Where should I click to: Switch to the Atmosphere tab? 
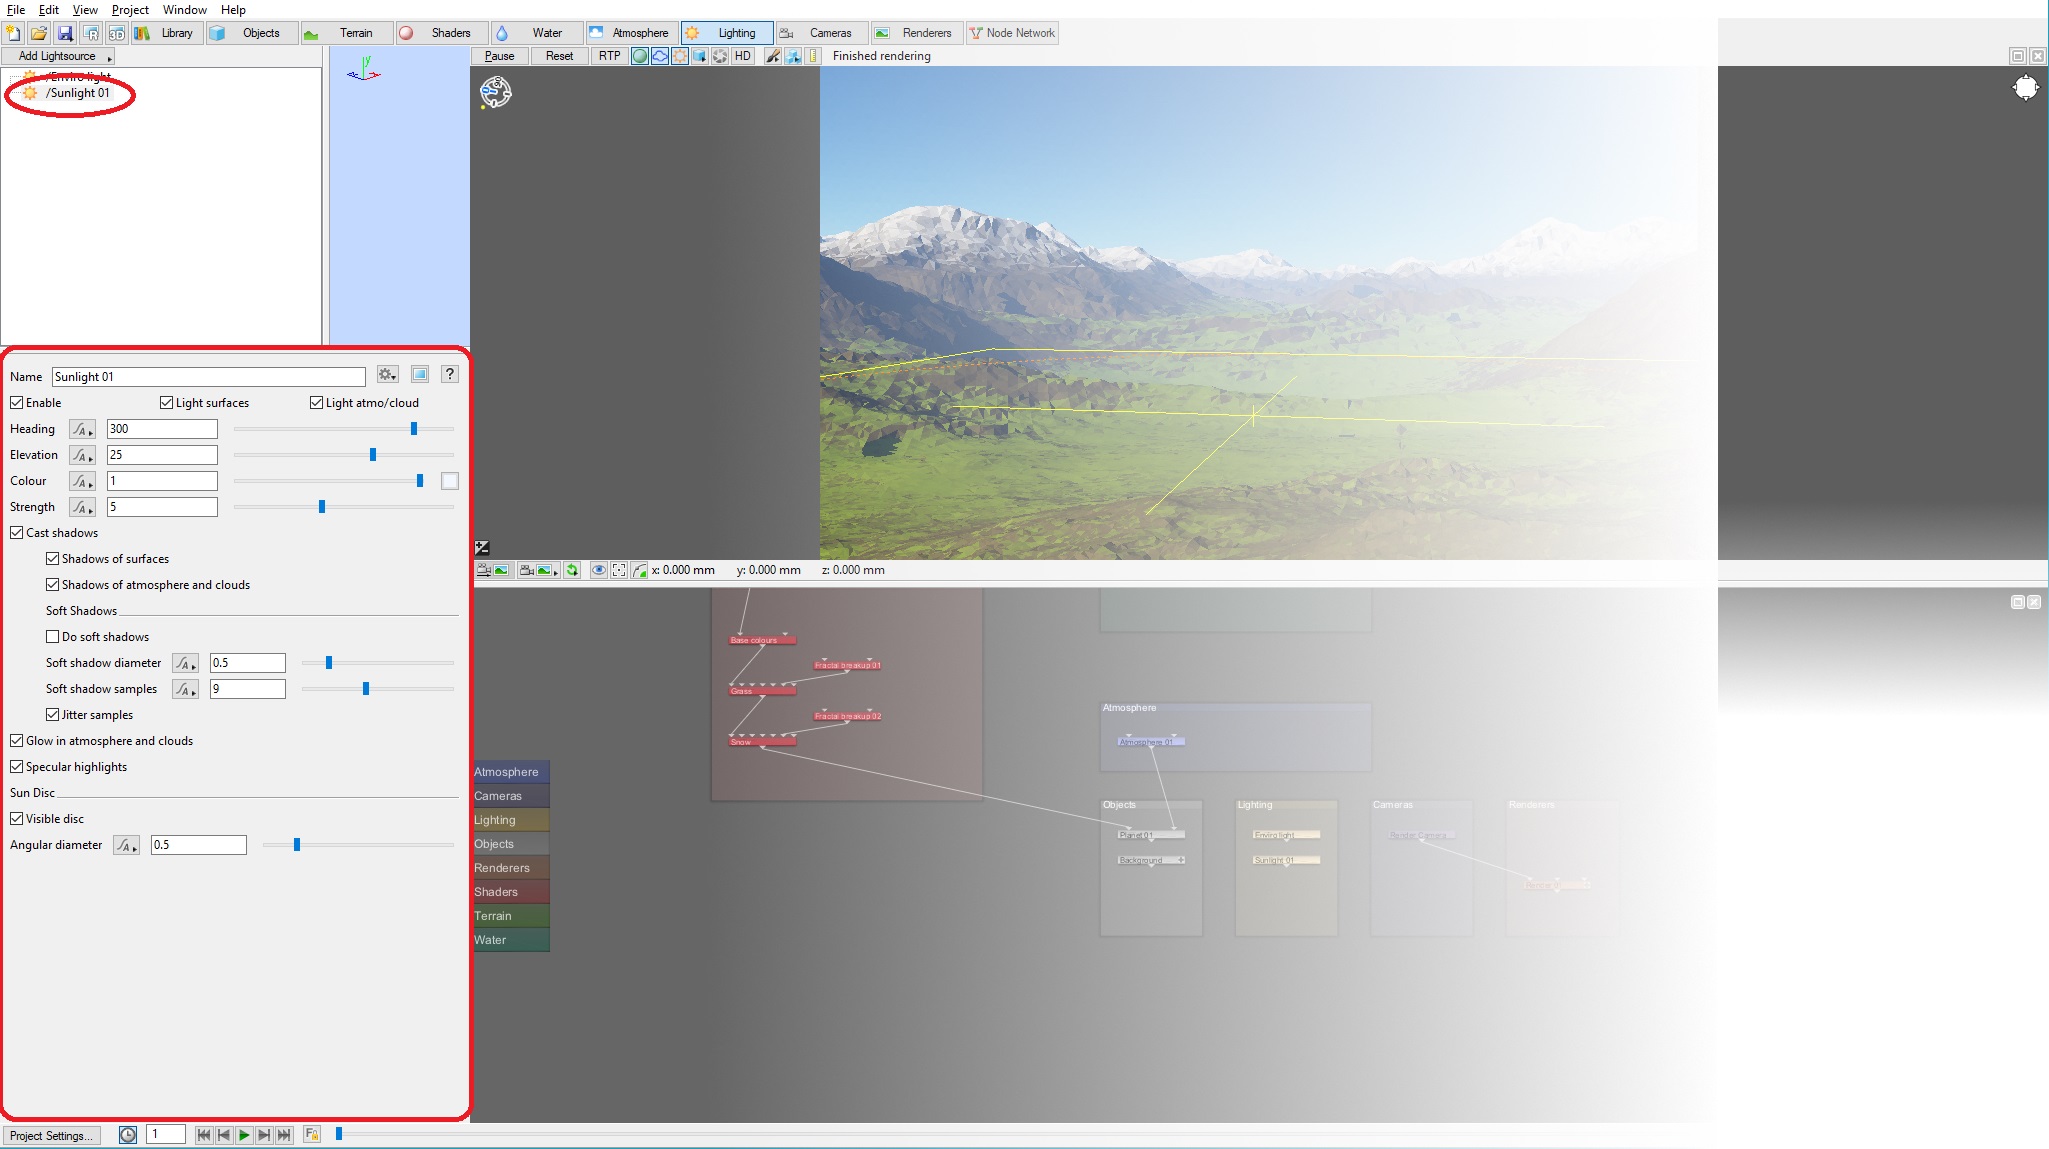[x=628, y=33]
